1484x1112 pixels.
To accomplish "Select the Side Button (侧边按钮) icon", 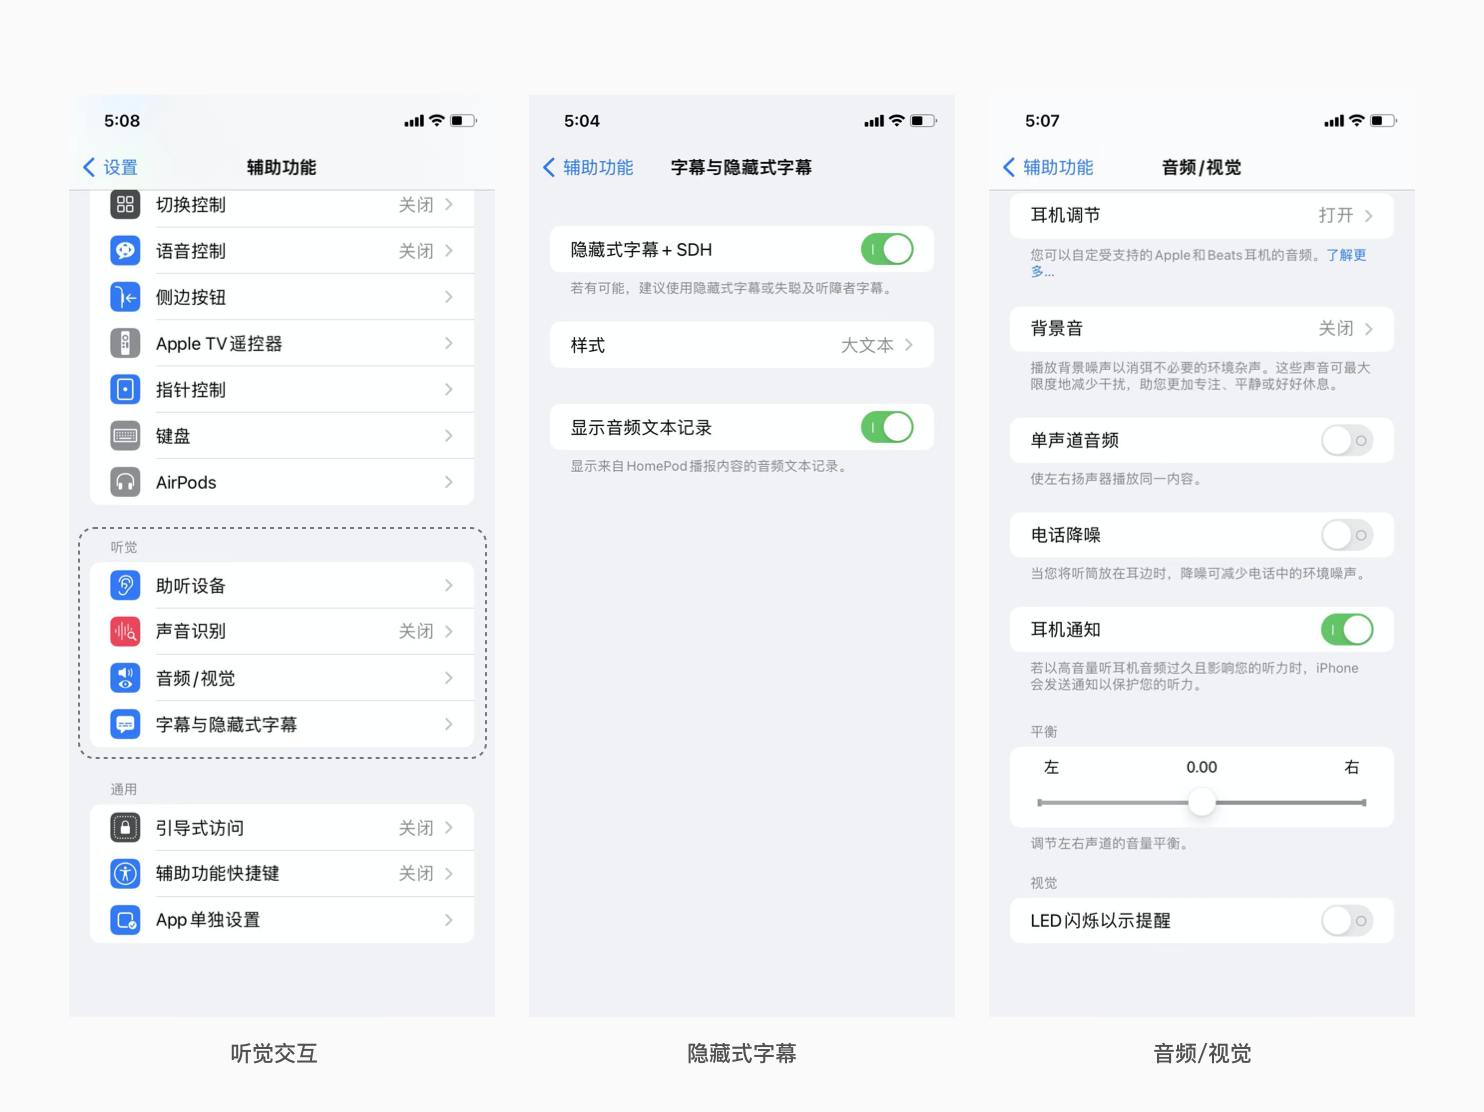I will point(125,296).
